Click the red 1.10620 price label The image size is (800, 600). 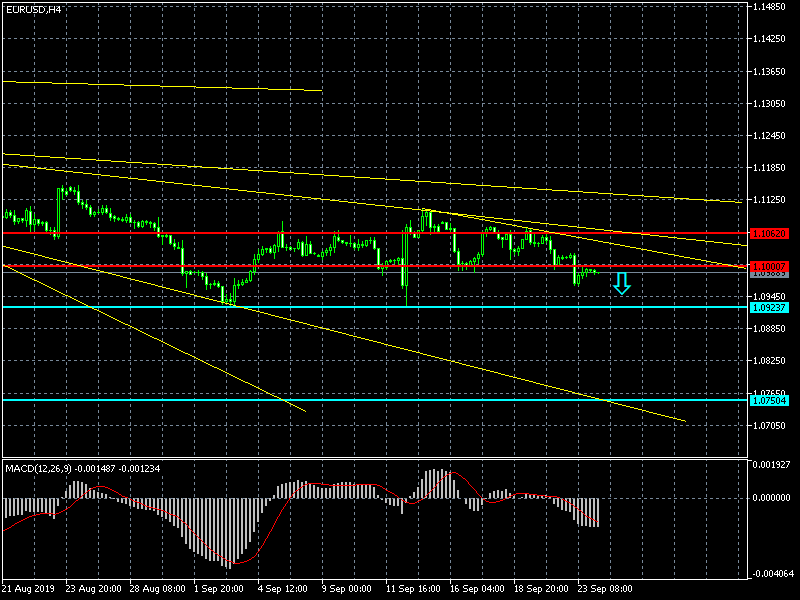(x=769, y=233)
